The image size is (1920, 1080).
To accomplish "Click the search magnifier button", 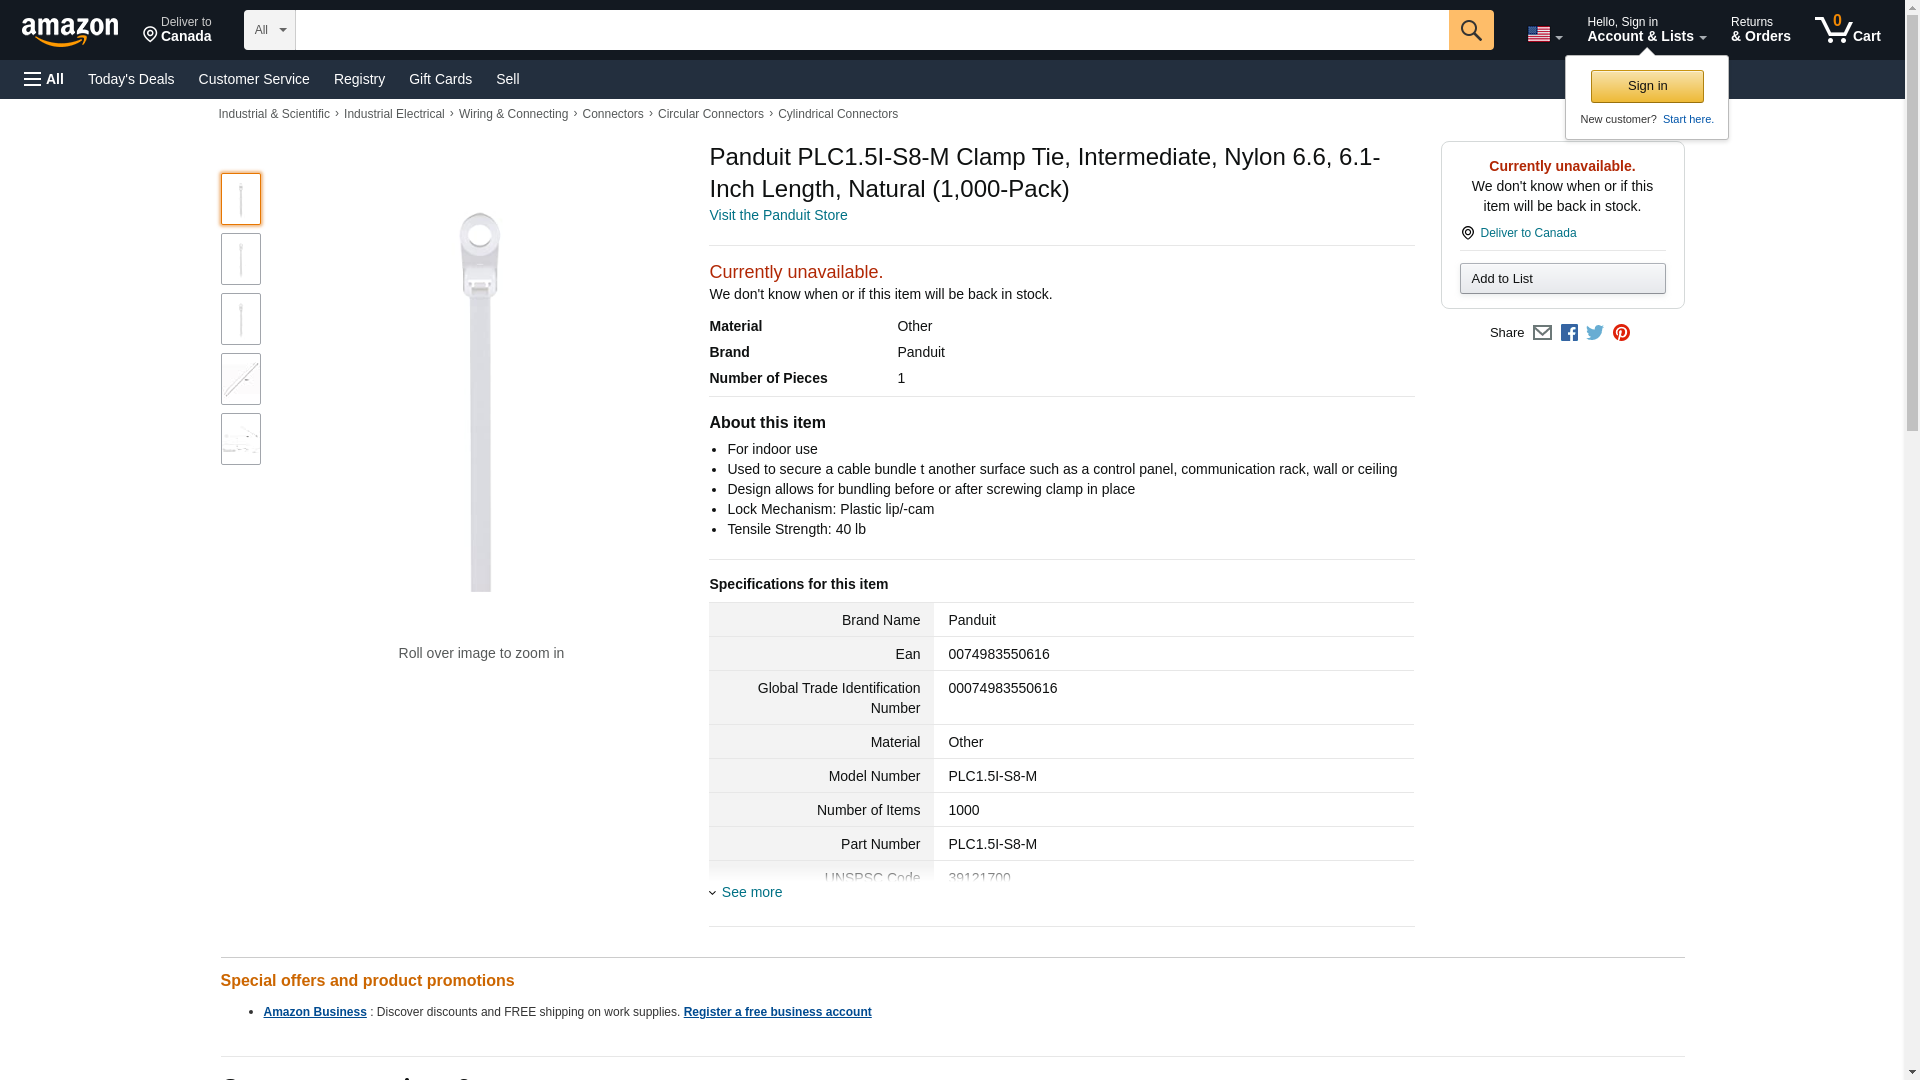I will click(x=1470, y=30).
